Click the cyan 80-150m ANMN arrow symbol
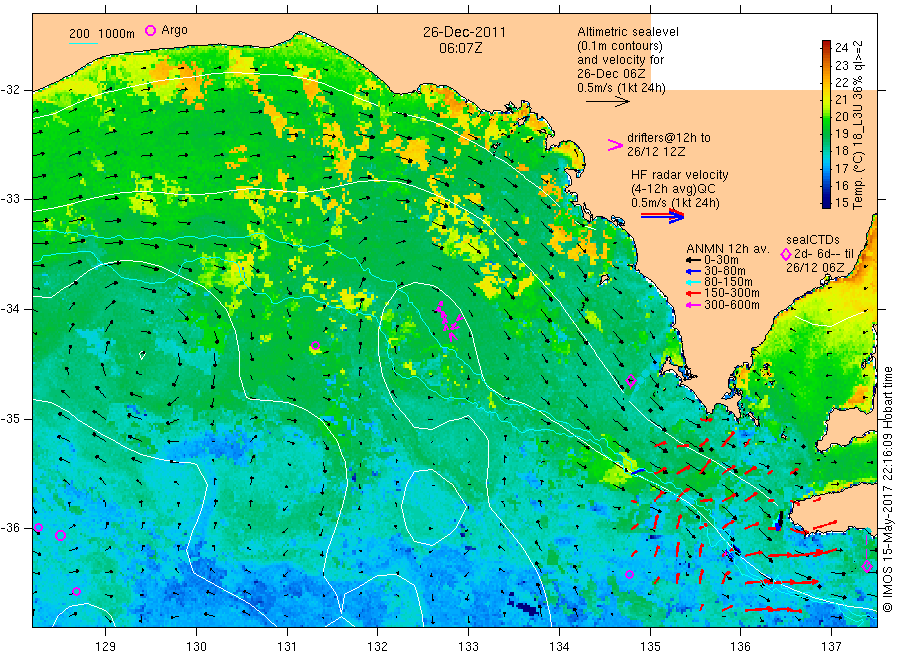Image resolution: width=900 pixels, height=660 pixels. [x=693, y=282]
